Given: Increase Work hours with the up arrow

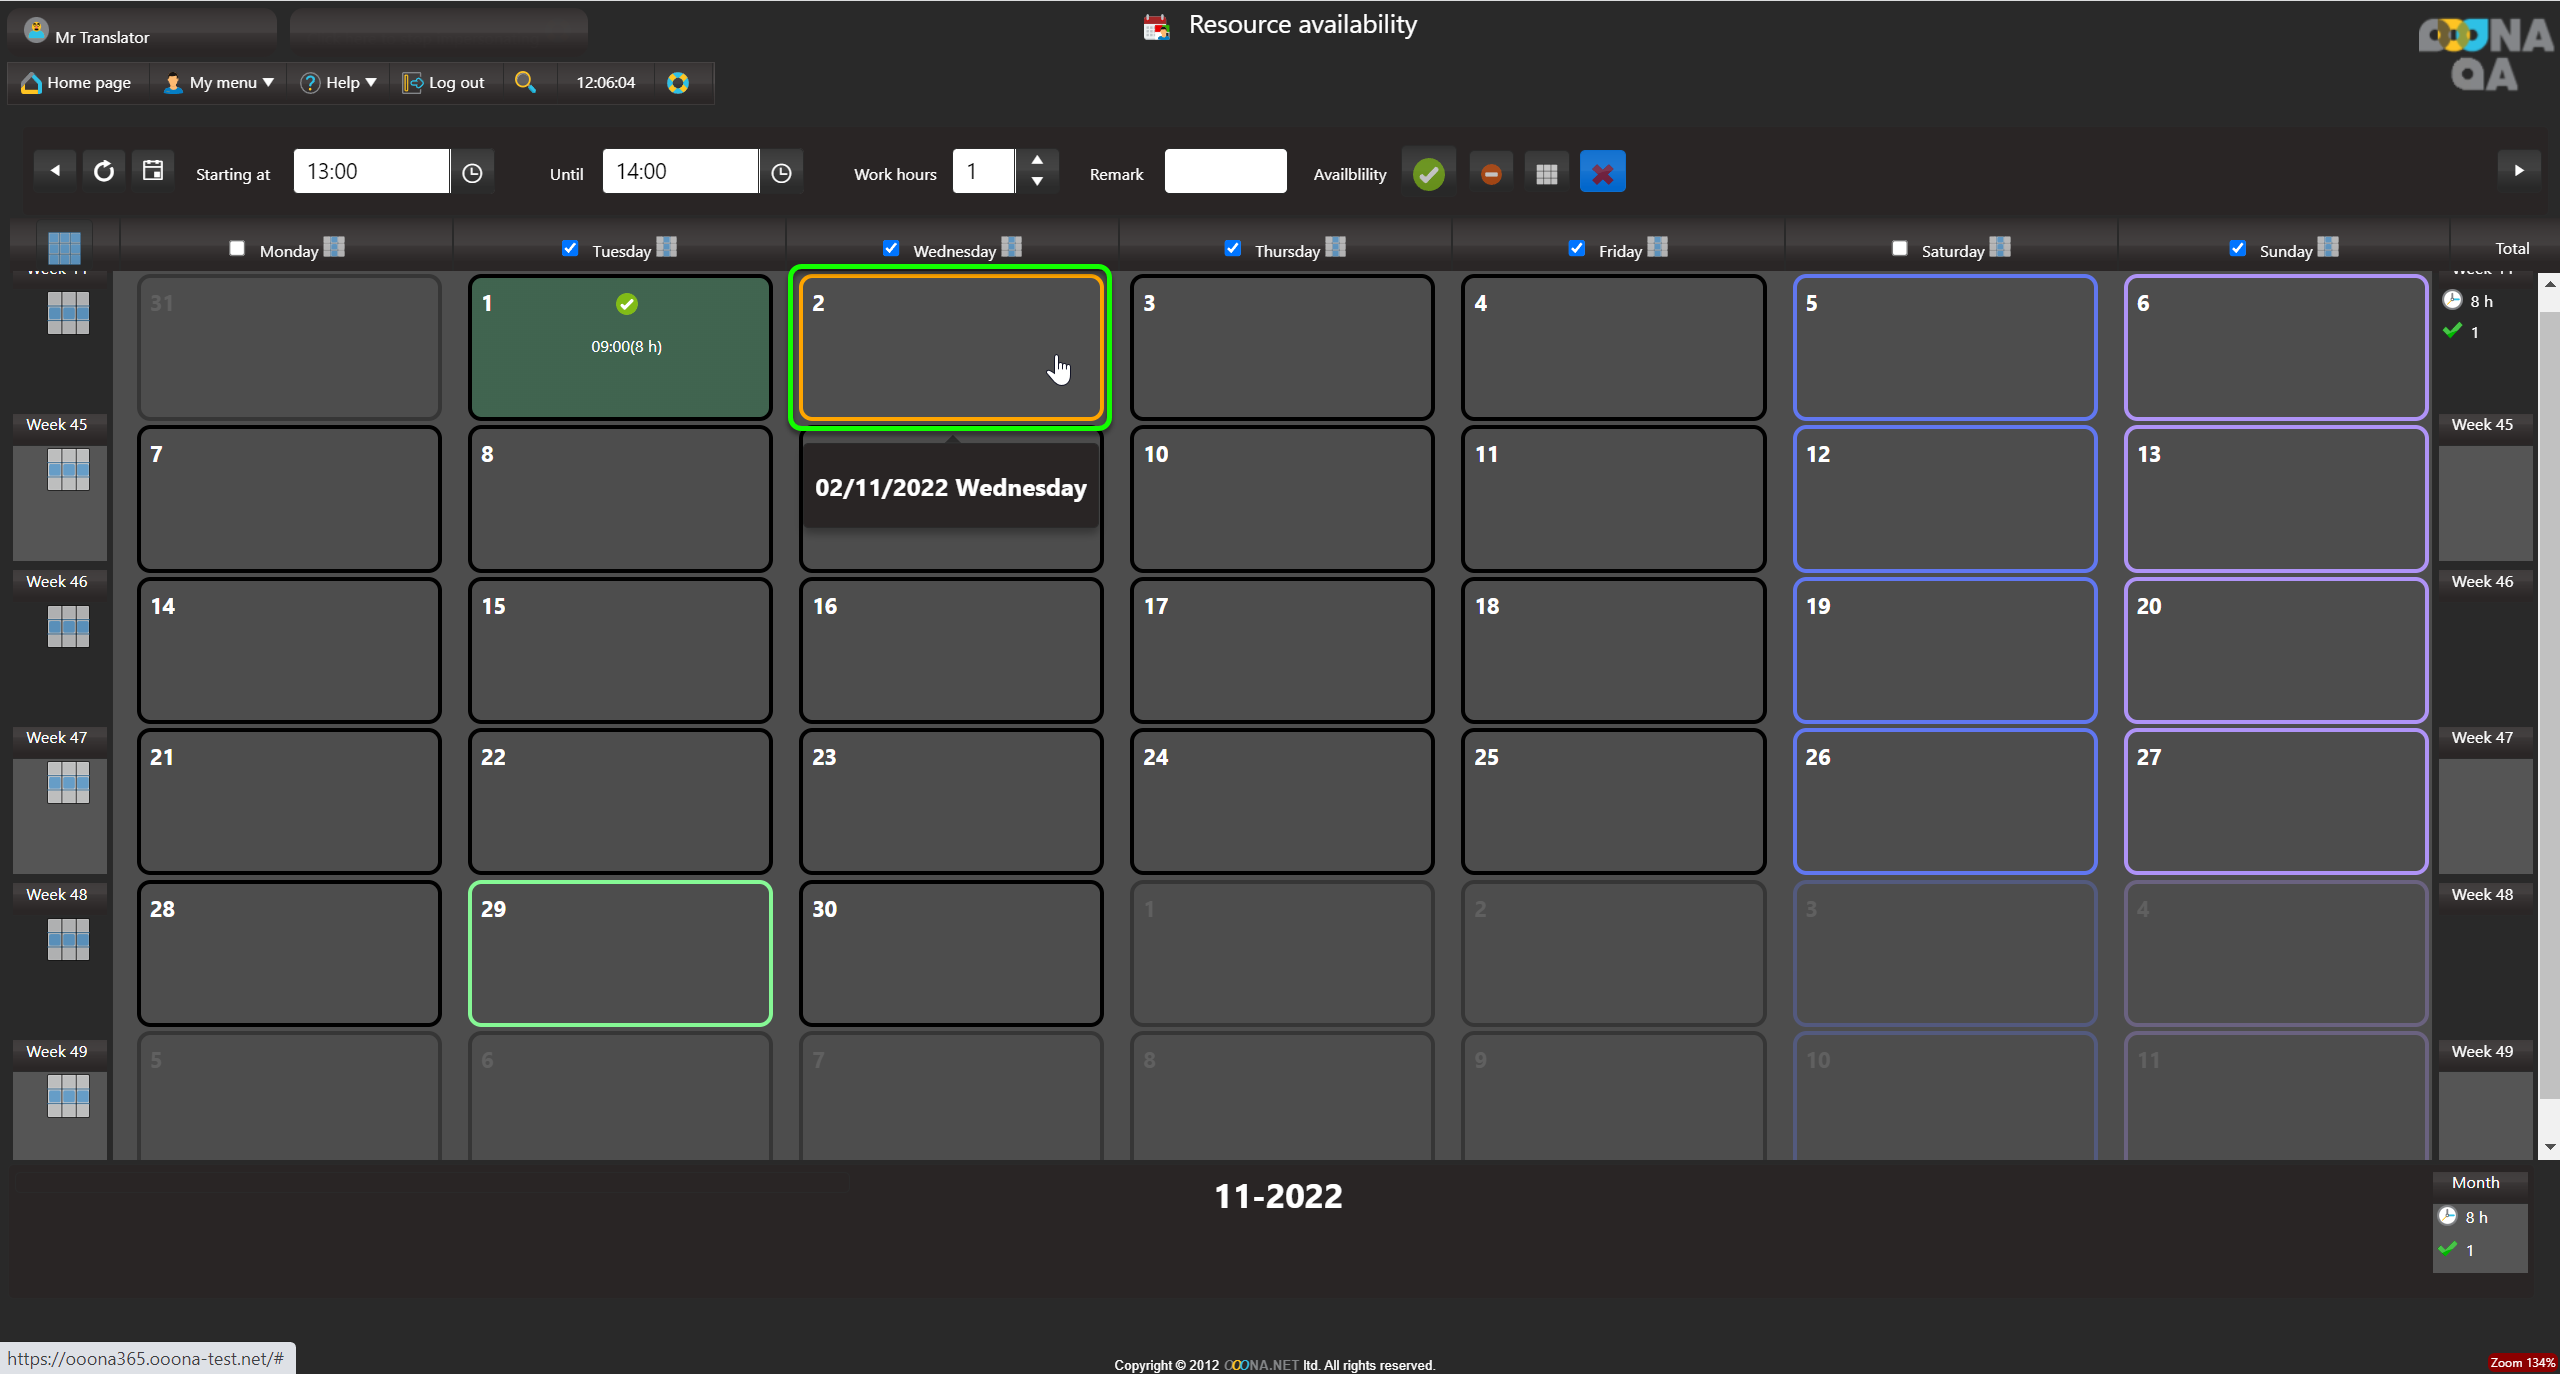Looking at the screenshot, I should (x=1037, y=160).
